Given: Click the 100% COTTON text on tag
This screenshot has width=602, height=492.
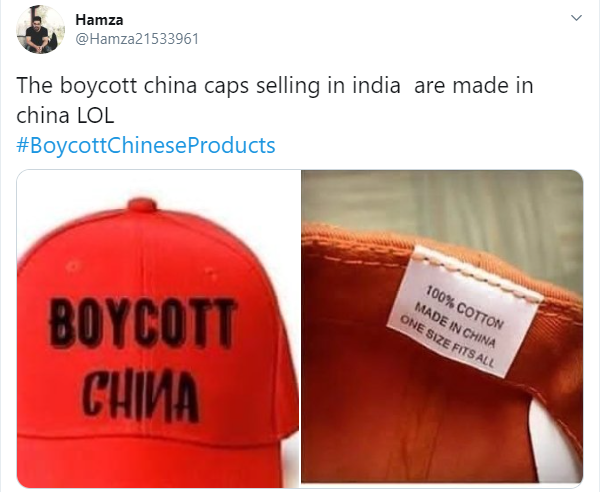Looking at the screenshot, I should coord(464,307).
